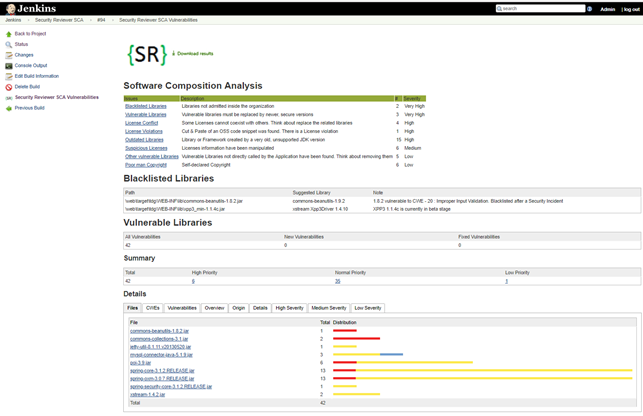Open the High Severity tab
The height and width of the screenshot is (416, 643).
pyautogui.click(x=289, y=308)
